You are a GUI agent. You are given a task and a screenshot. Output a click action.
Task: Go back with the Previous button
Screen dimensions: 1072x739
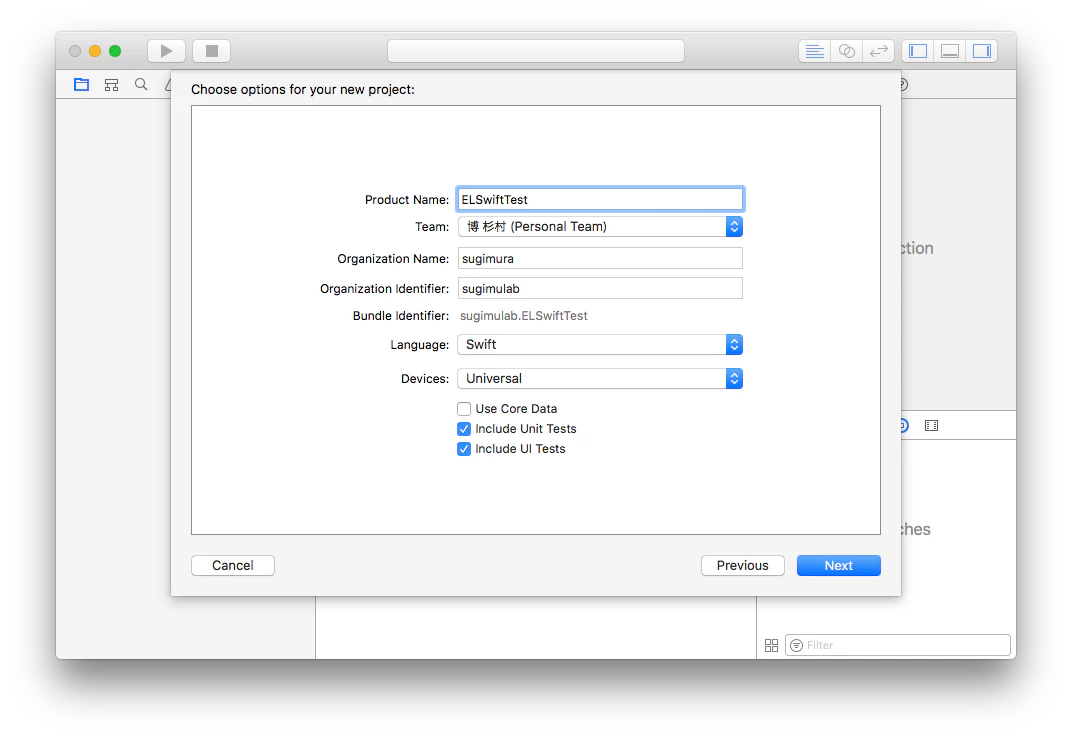coord(742,565)
